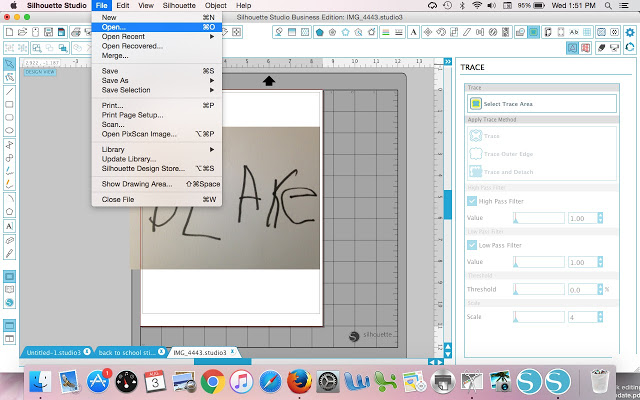Click the Select Trace Area icon
The height and width of the screenshot is (400, 640).
point(476,104)
